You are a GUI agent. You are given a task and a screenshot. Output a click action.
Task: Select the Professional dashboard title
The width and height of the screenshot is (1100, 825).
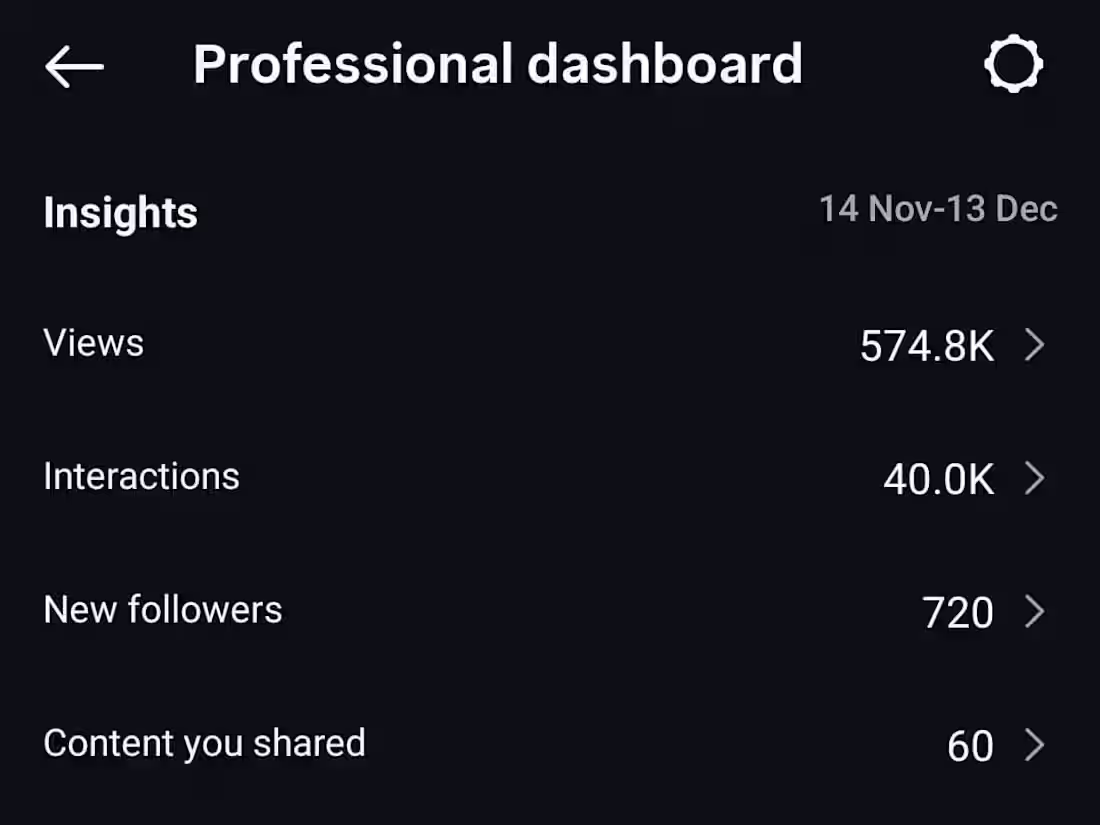(x=498, y=63)
